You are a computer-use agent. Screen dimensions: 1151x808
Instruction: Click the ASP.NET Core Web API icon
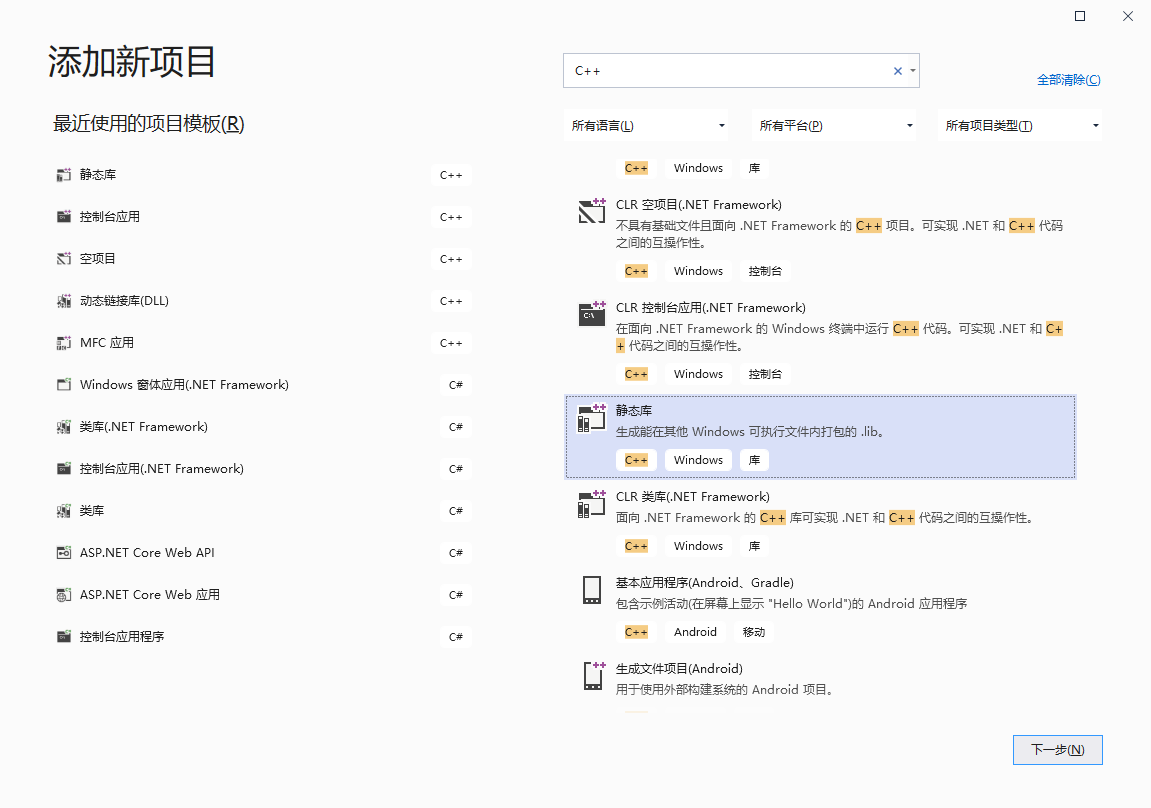click(x=64, y=553)
